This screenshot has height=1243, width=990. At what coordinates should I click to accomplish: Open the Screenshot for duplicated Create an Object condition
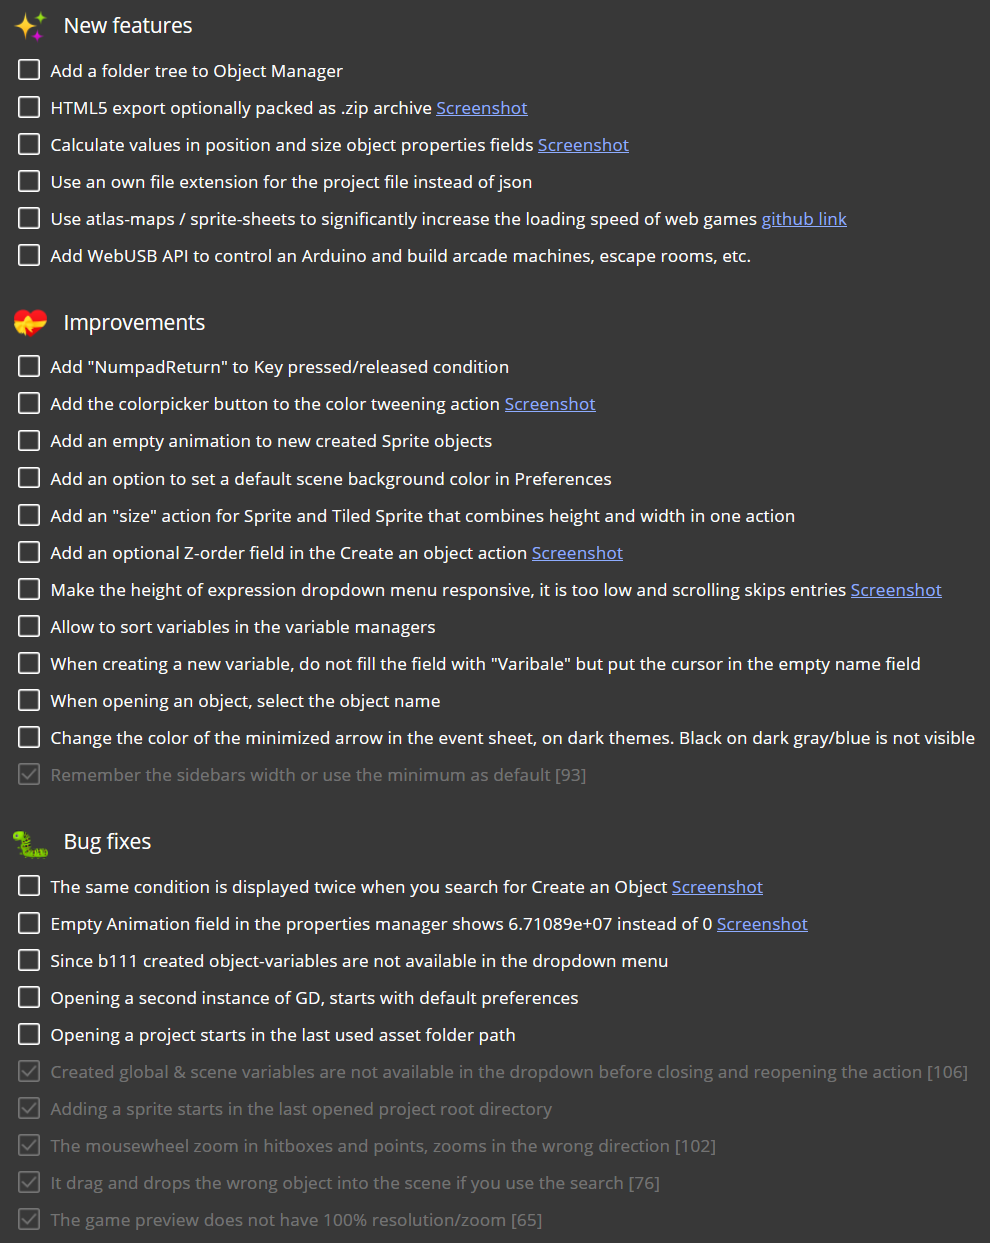[717, 886]
